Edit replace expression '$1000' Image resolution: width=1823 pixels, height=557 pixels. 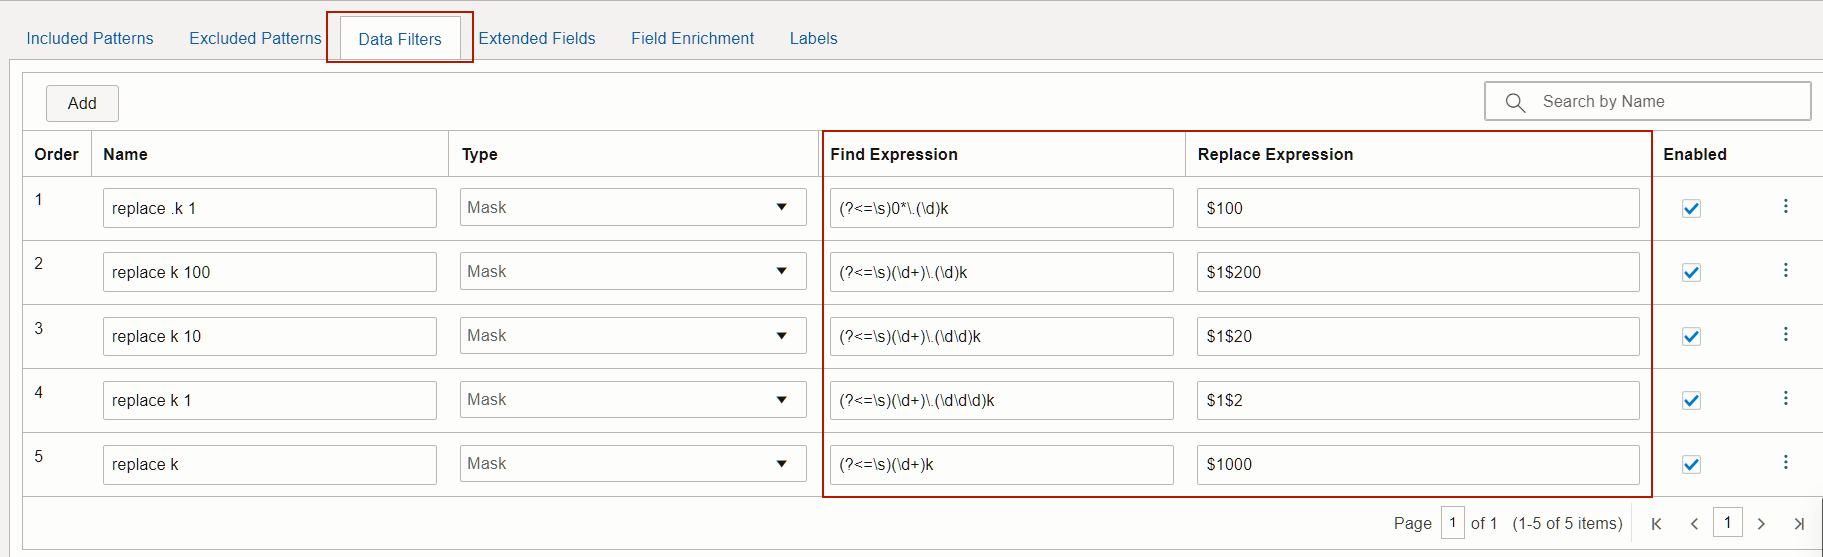point(1418,464)
